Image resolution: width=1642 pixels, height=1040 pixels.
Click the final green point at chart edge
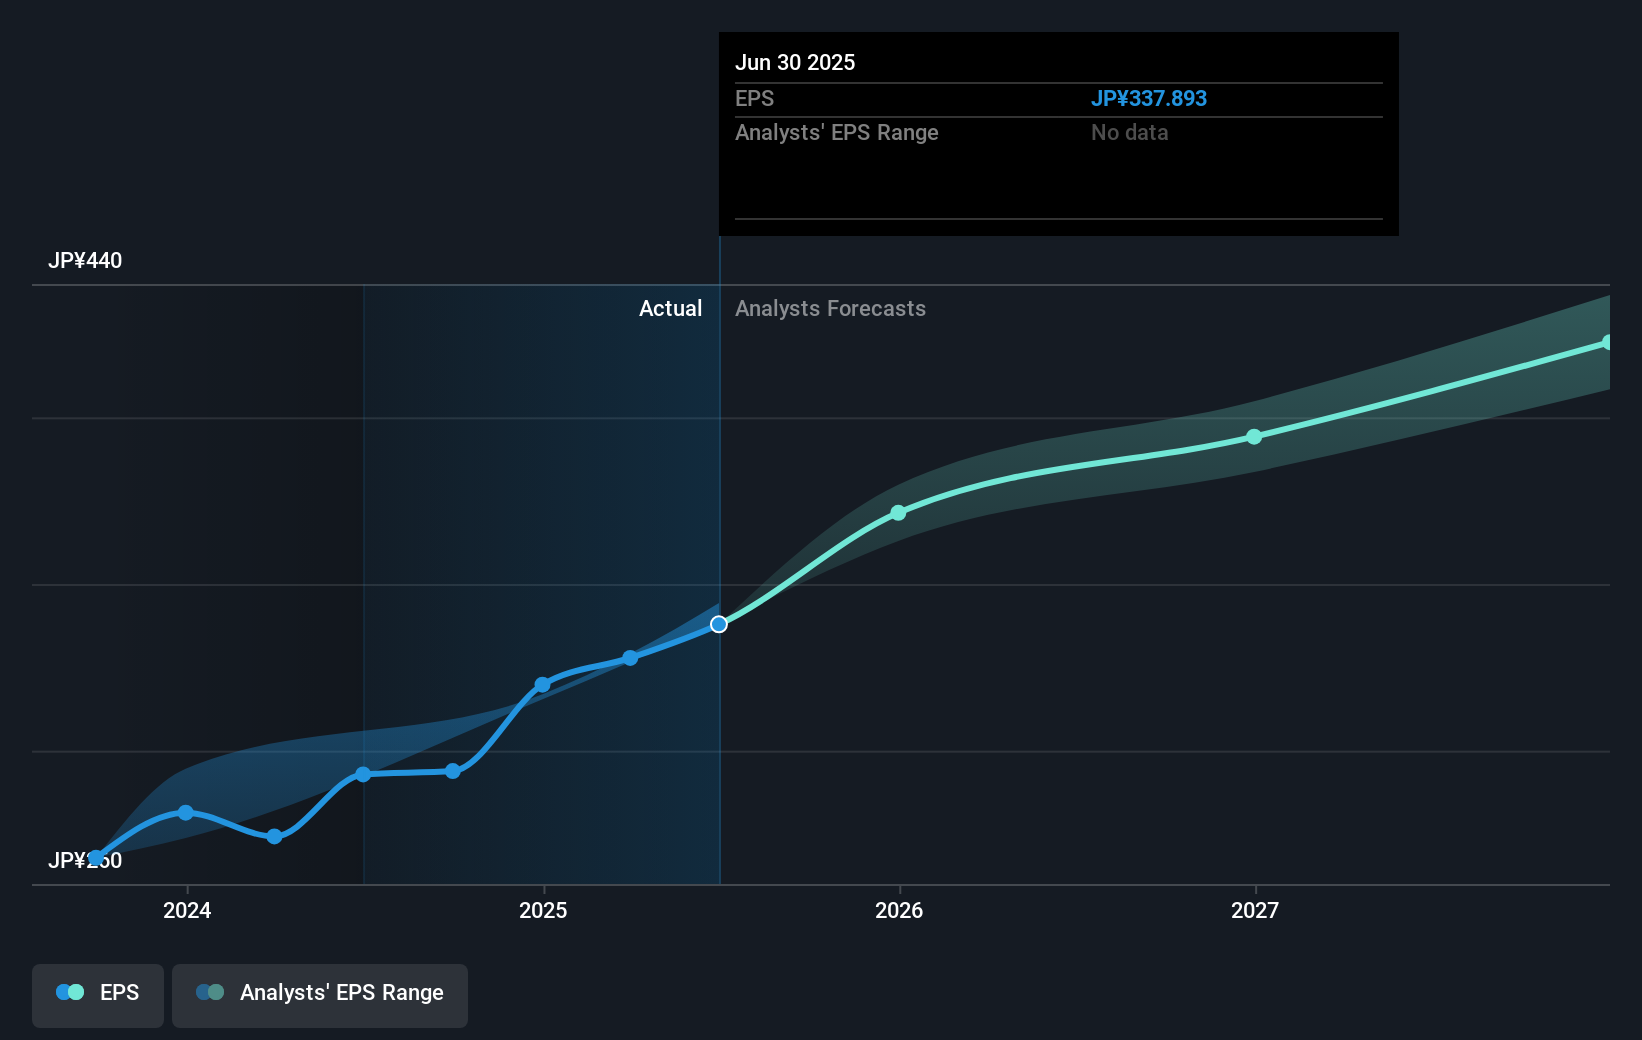[x=1608, y=343]
